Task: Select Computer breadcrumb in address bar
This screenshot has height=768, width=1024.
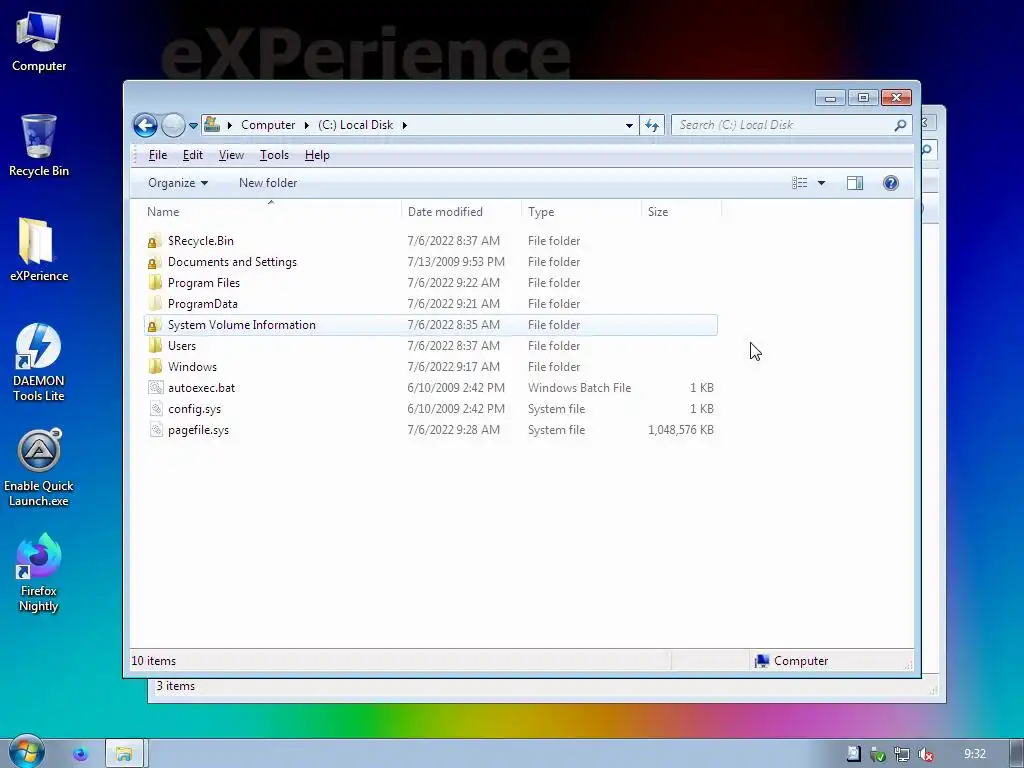Action: click(x=268, y=125)
